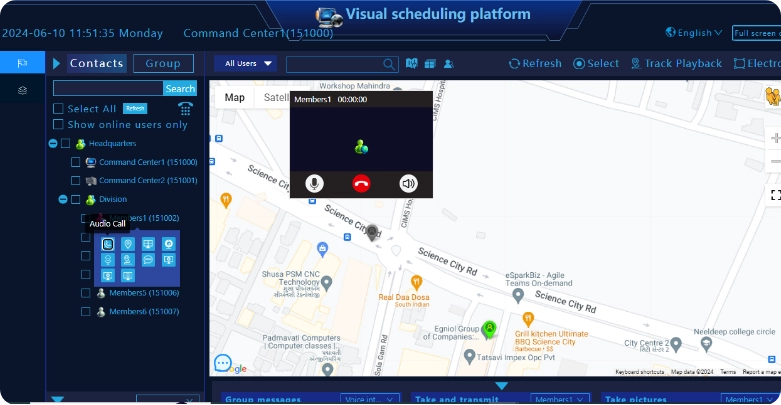This screenshot has height=405, width=781.
Task: Open the layers icon in left sidebar
Action: (x=22, y=90)
